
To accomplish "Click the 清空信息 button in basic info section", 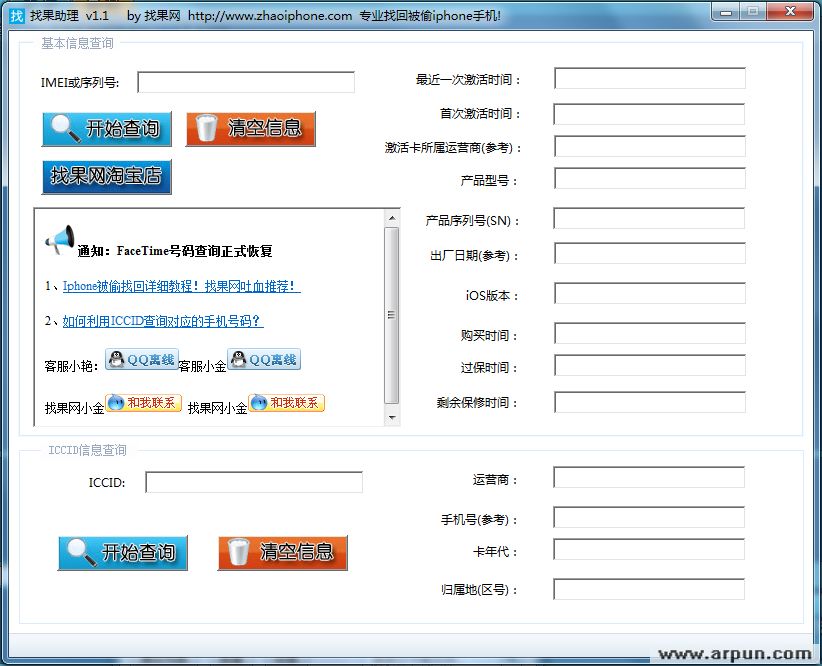I will [x=250, y=129].
